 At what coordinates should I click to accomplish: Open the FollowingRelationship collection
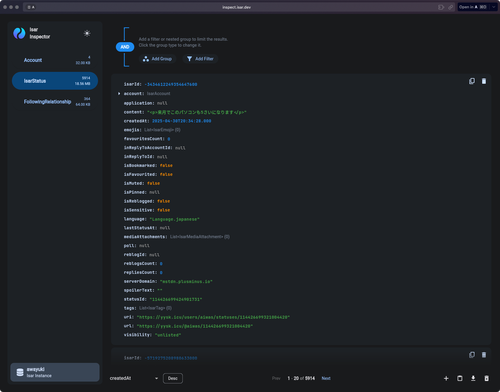point(55,102)
